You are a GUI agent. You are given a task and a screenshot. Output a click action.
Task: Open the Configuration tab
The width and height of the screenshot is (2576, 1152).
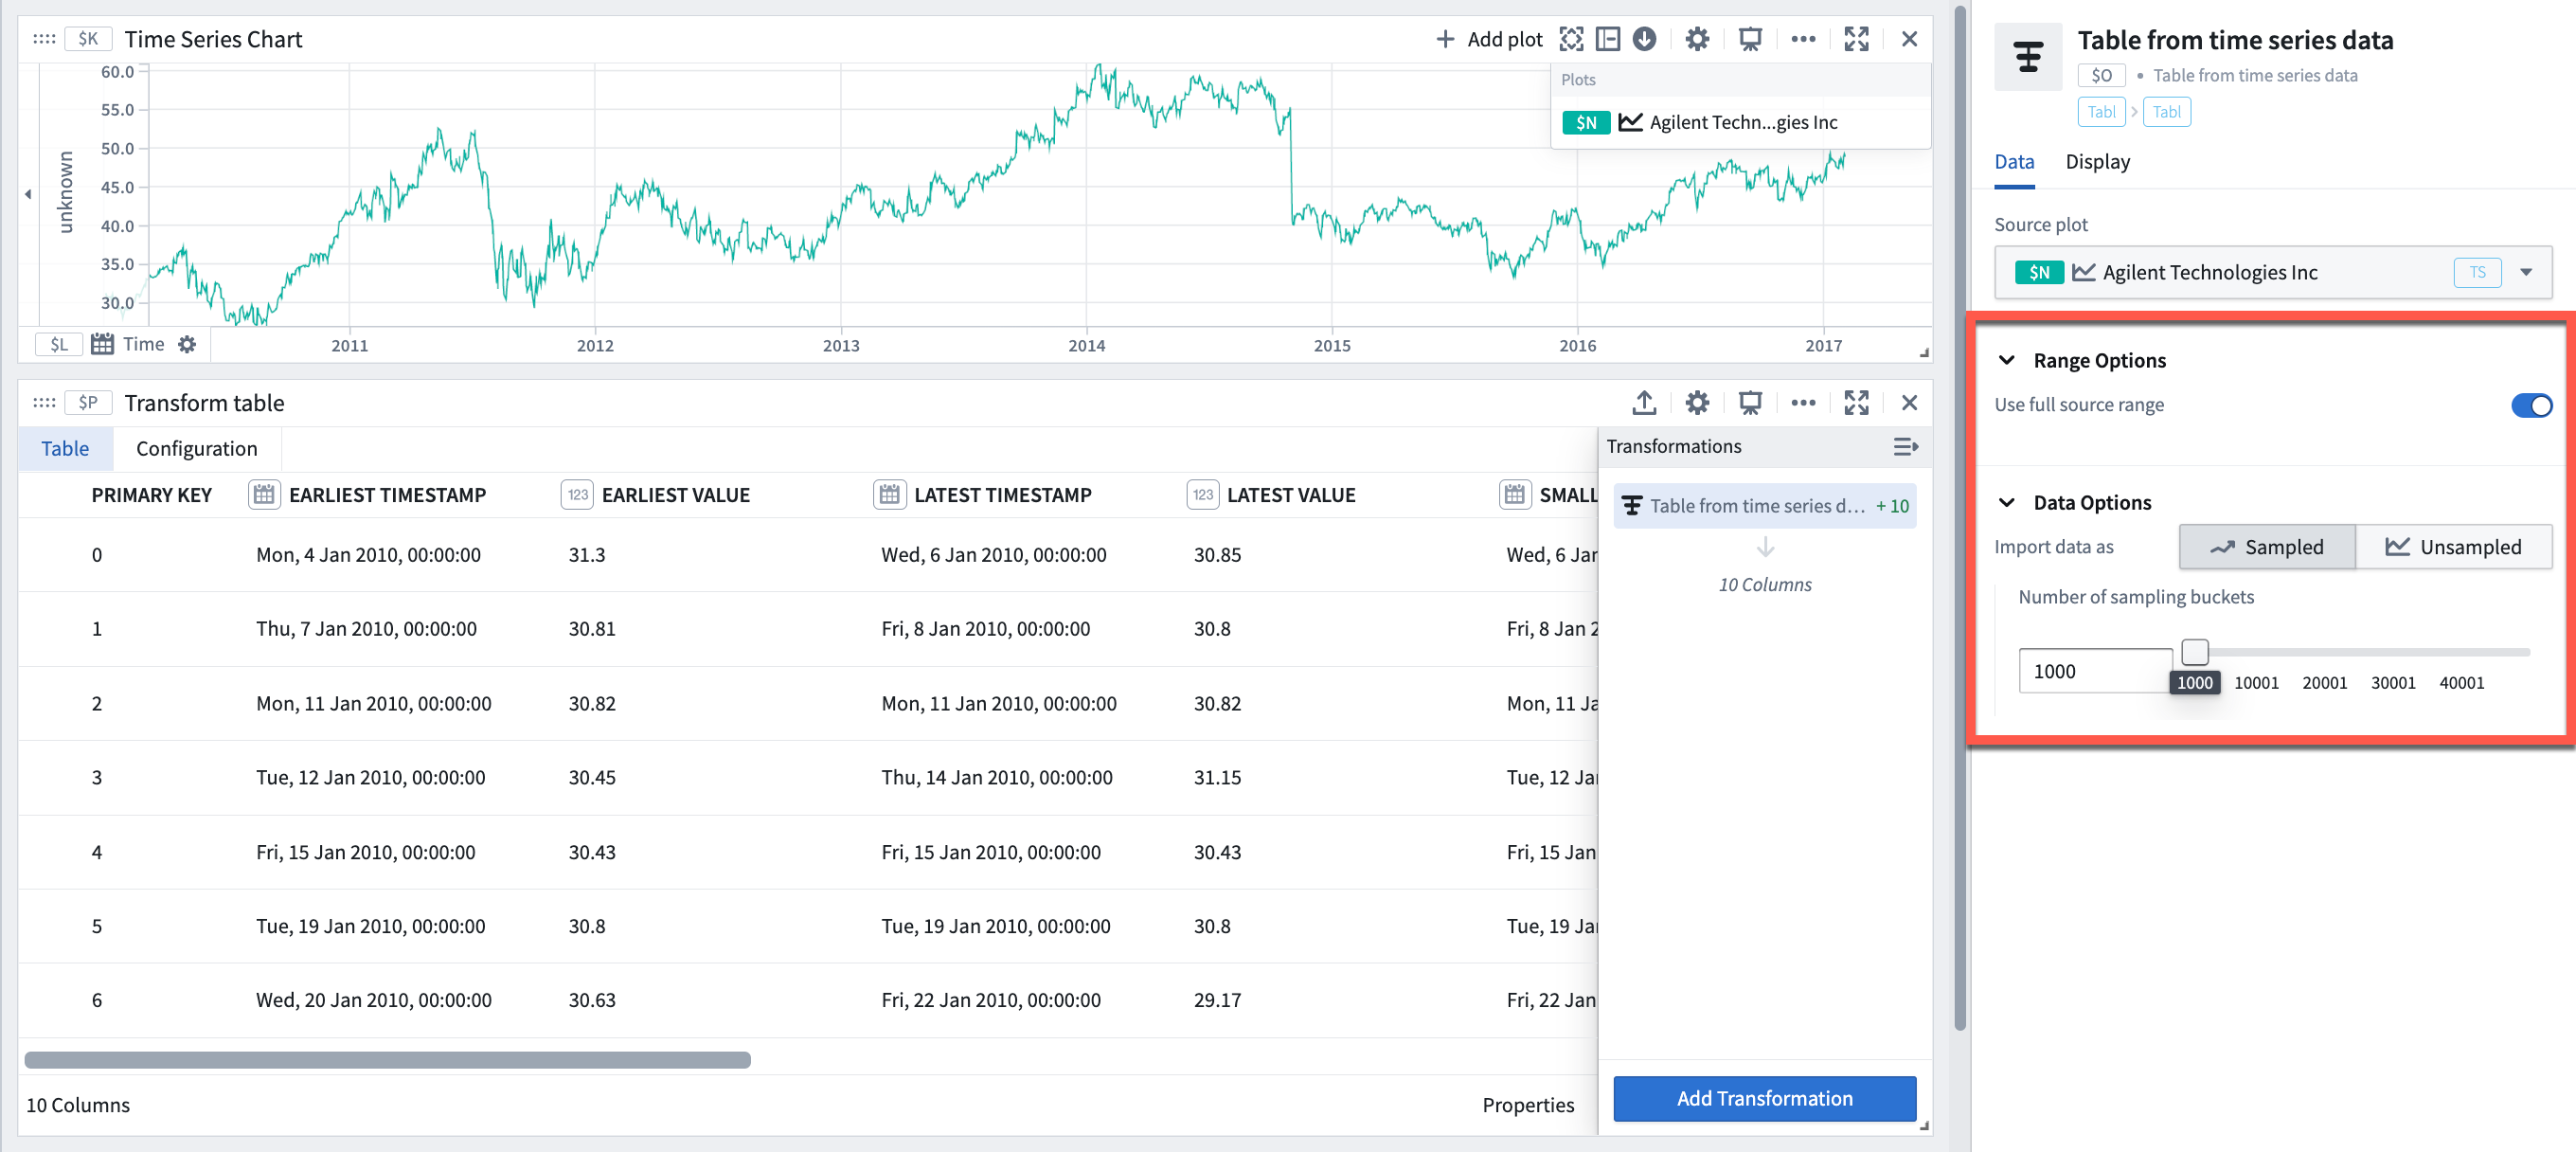pos(196,449)
